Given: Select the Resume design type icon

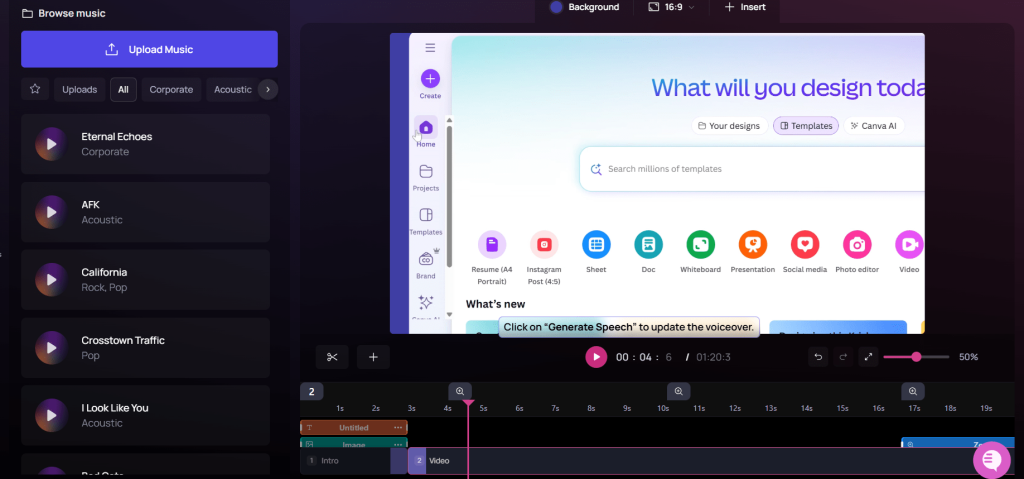Looking at the screenshot, I should 492,245.
